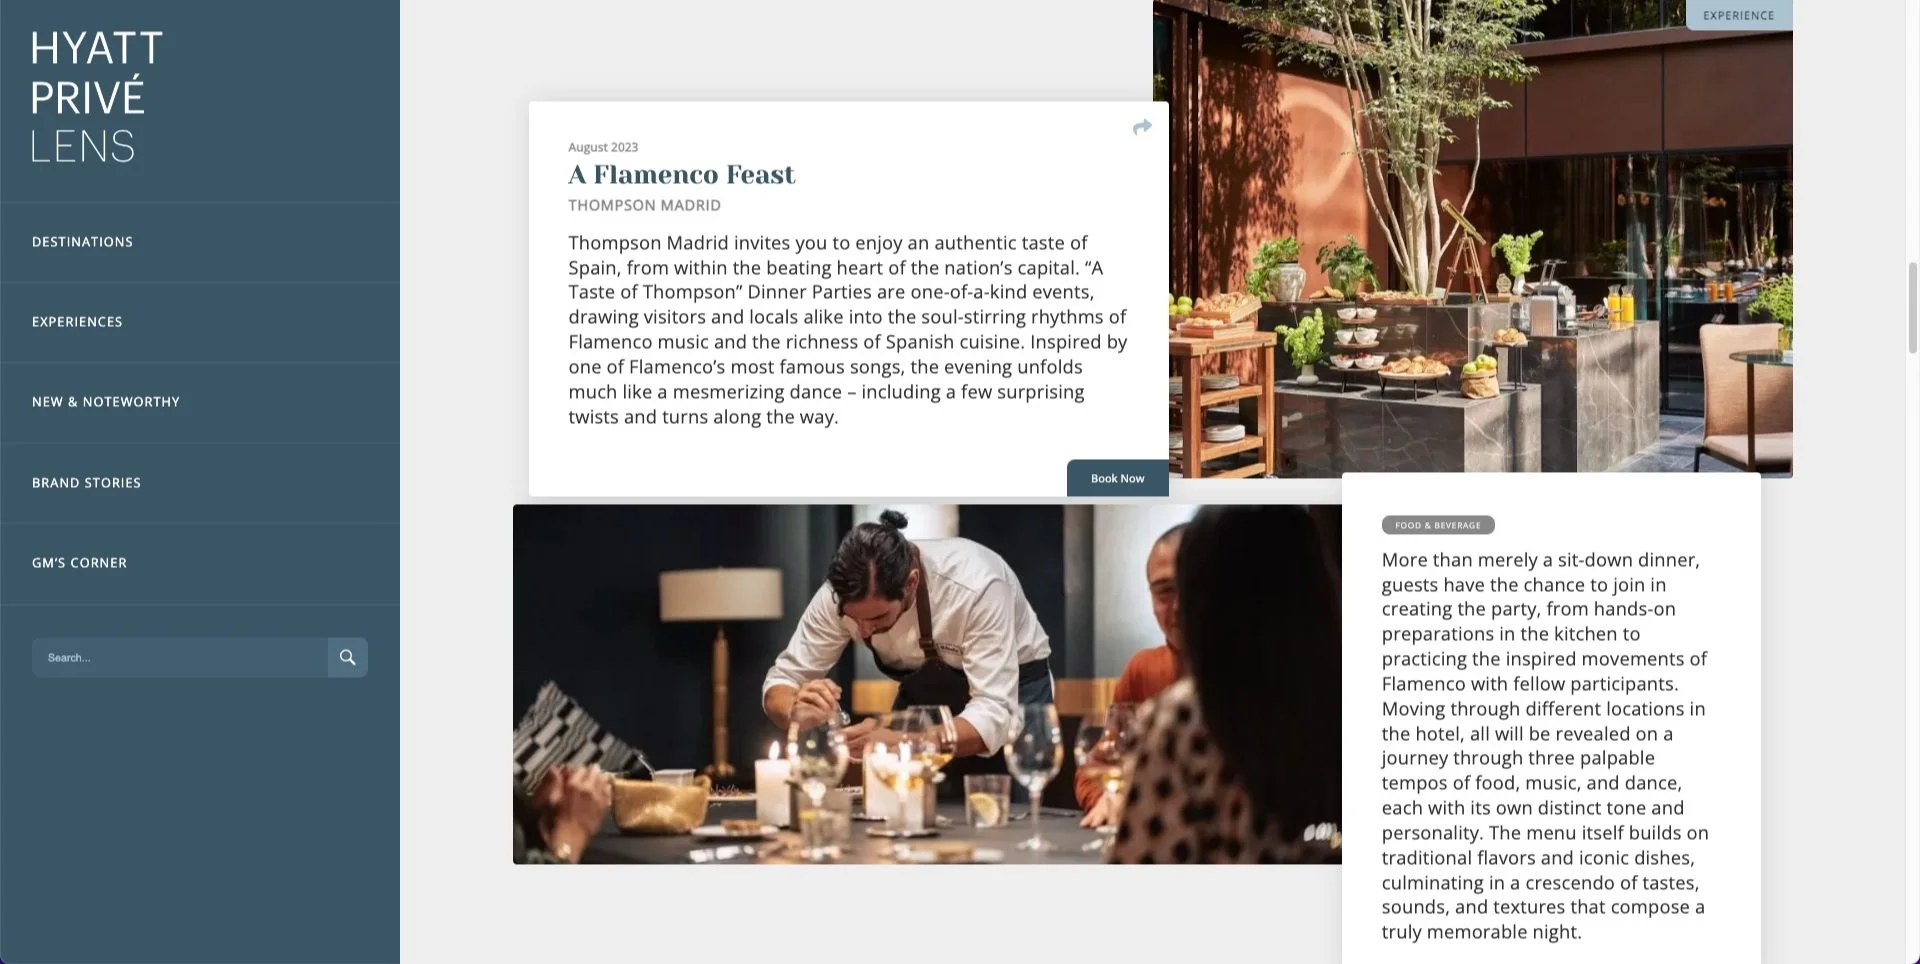The width and height of the screenshot is (1920, 964).
Task: Click the August 2023 date label
Action: [603, 147]
